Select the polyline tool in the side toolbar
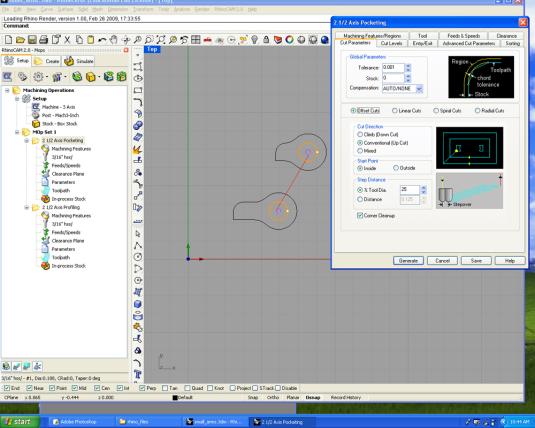The image size is (535, 428). click(138, 245)
